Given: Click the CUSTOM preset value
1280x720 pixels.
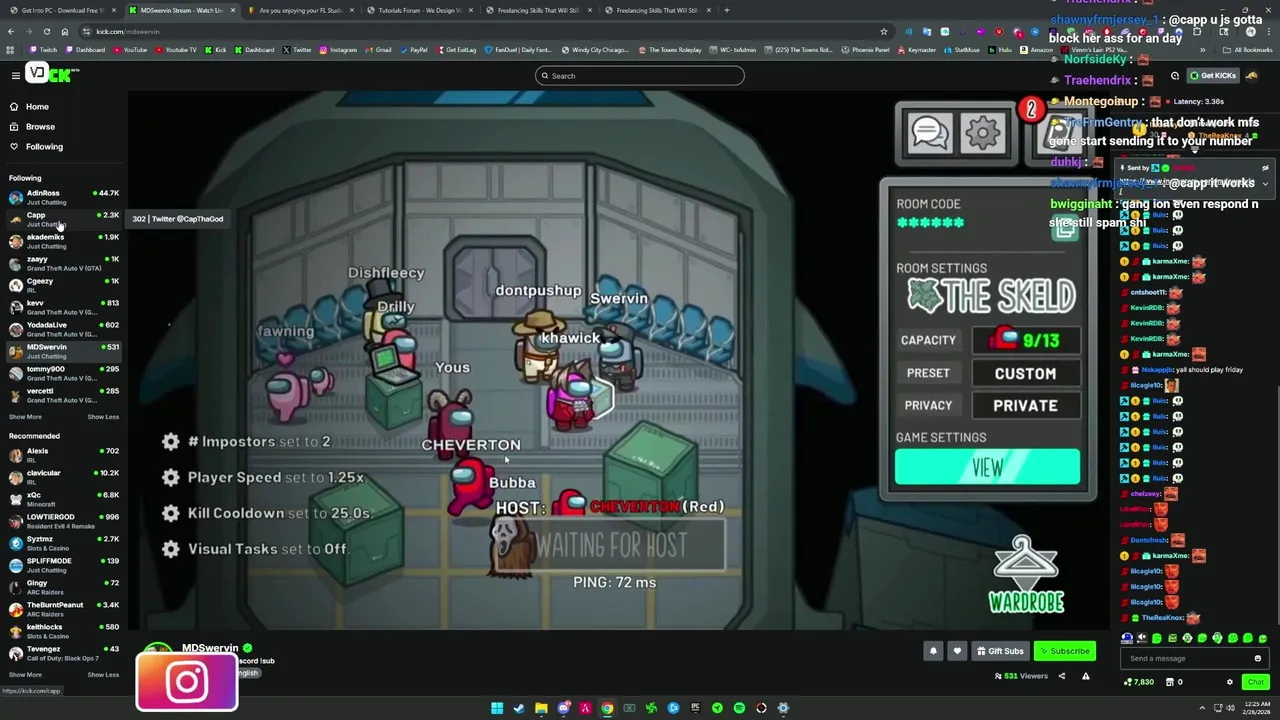Looking at the screenshot, I should point(1025,373).
